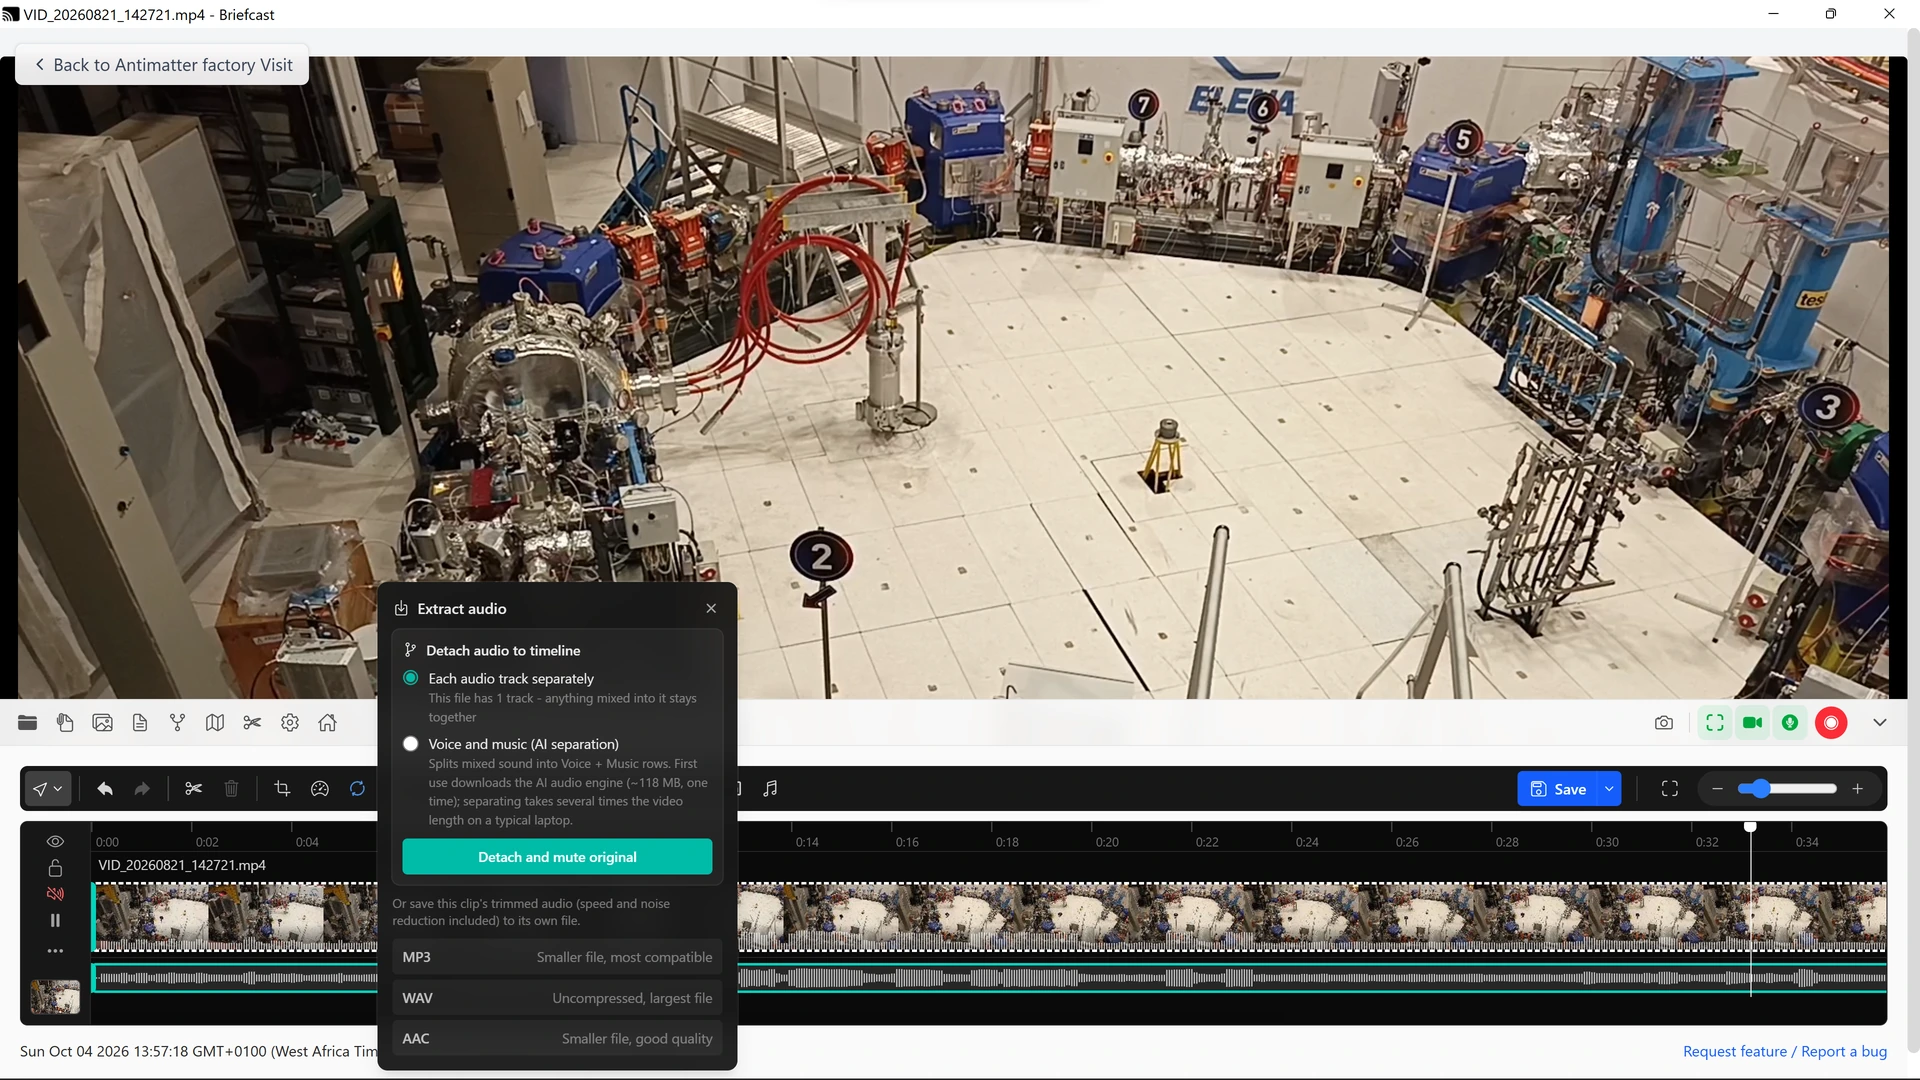Image resolution: width=1920 pixels, height=1080 pixels.
Task: Click the branch fork icon in top toolbar
Action: tap(177, 722)
